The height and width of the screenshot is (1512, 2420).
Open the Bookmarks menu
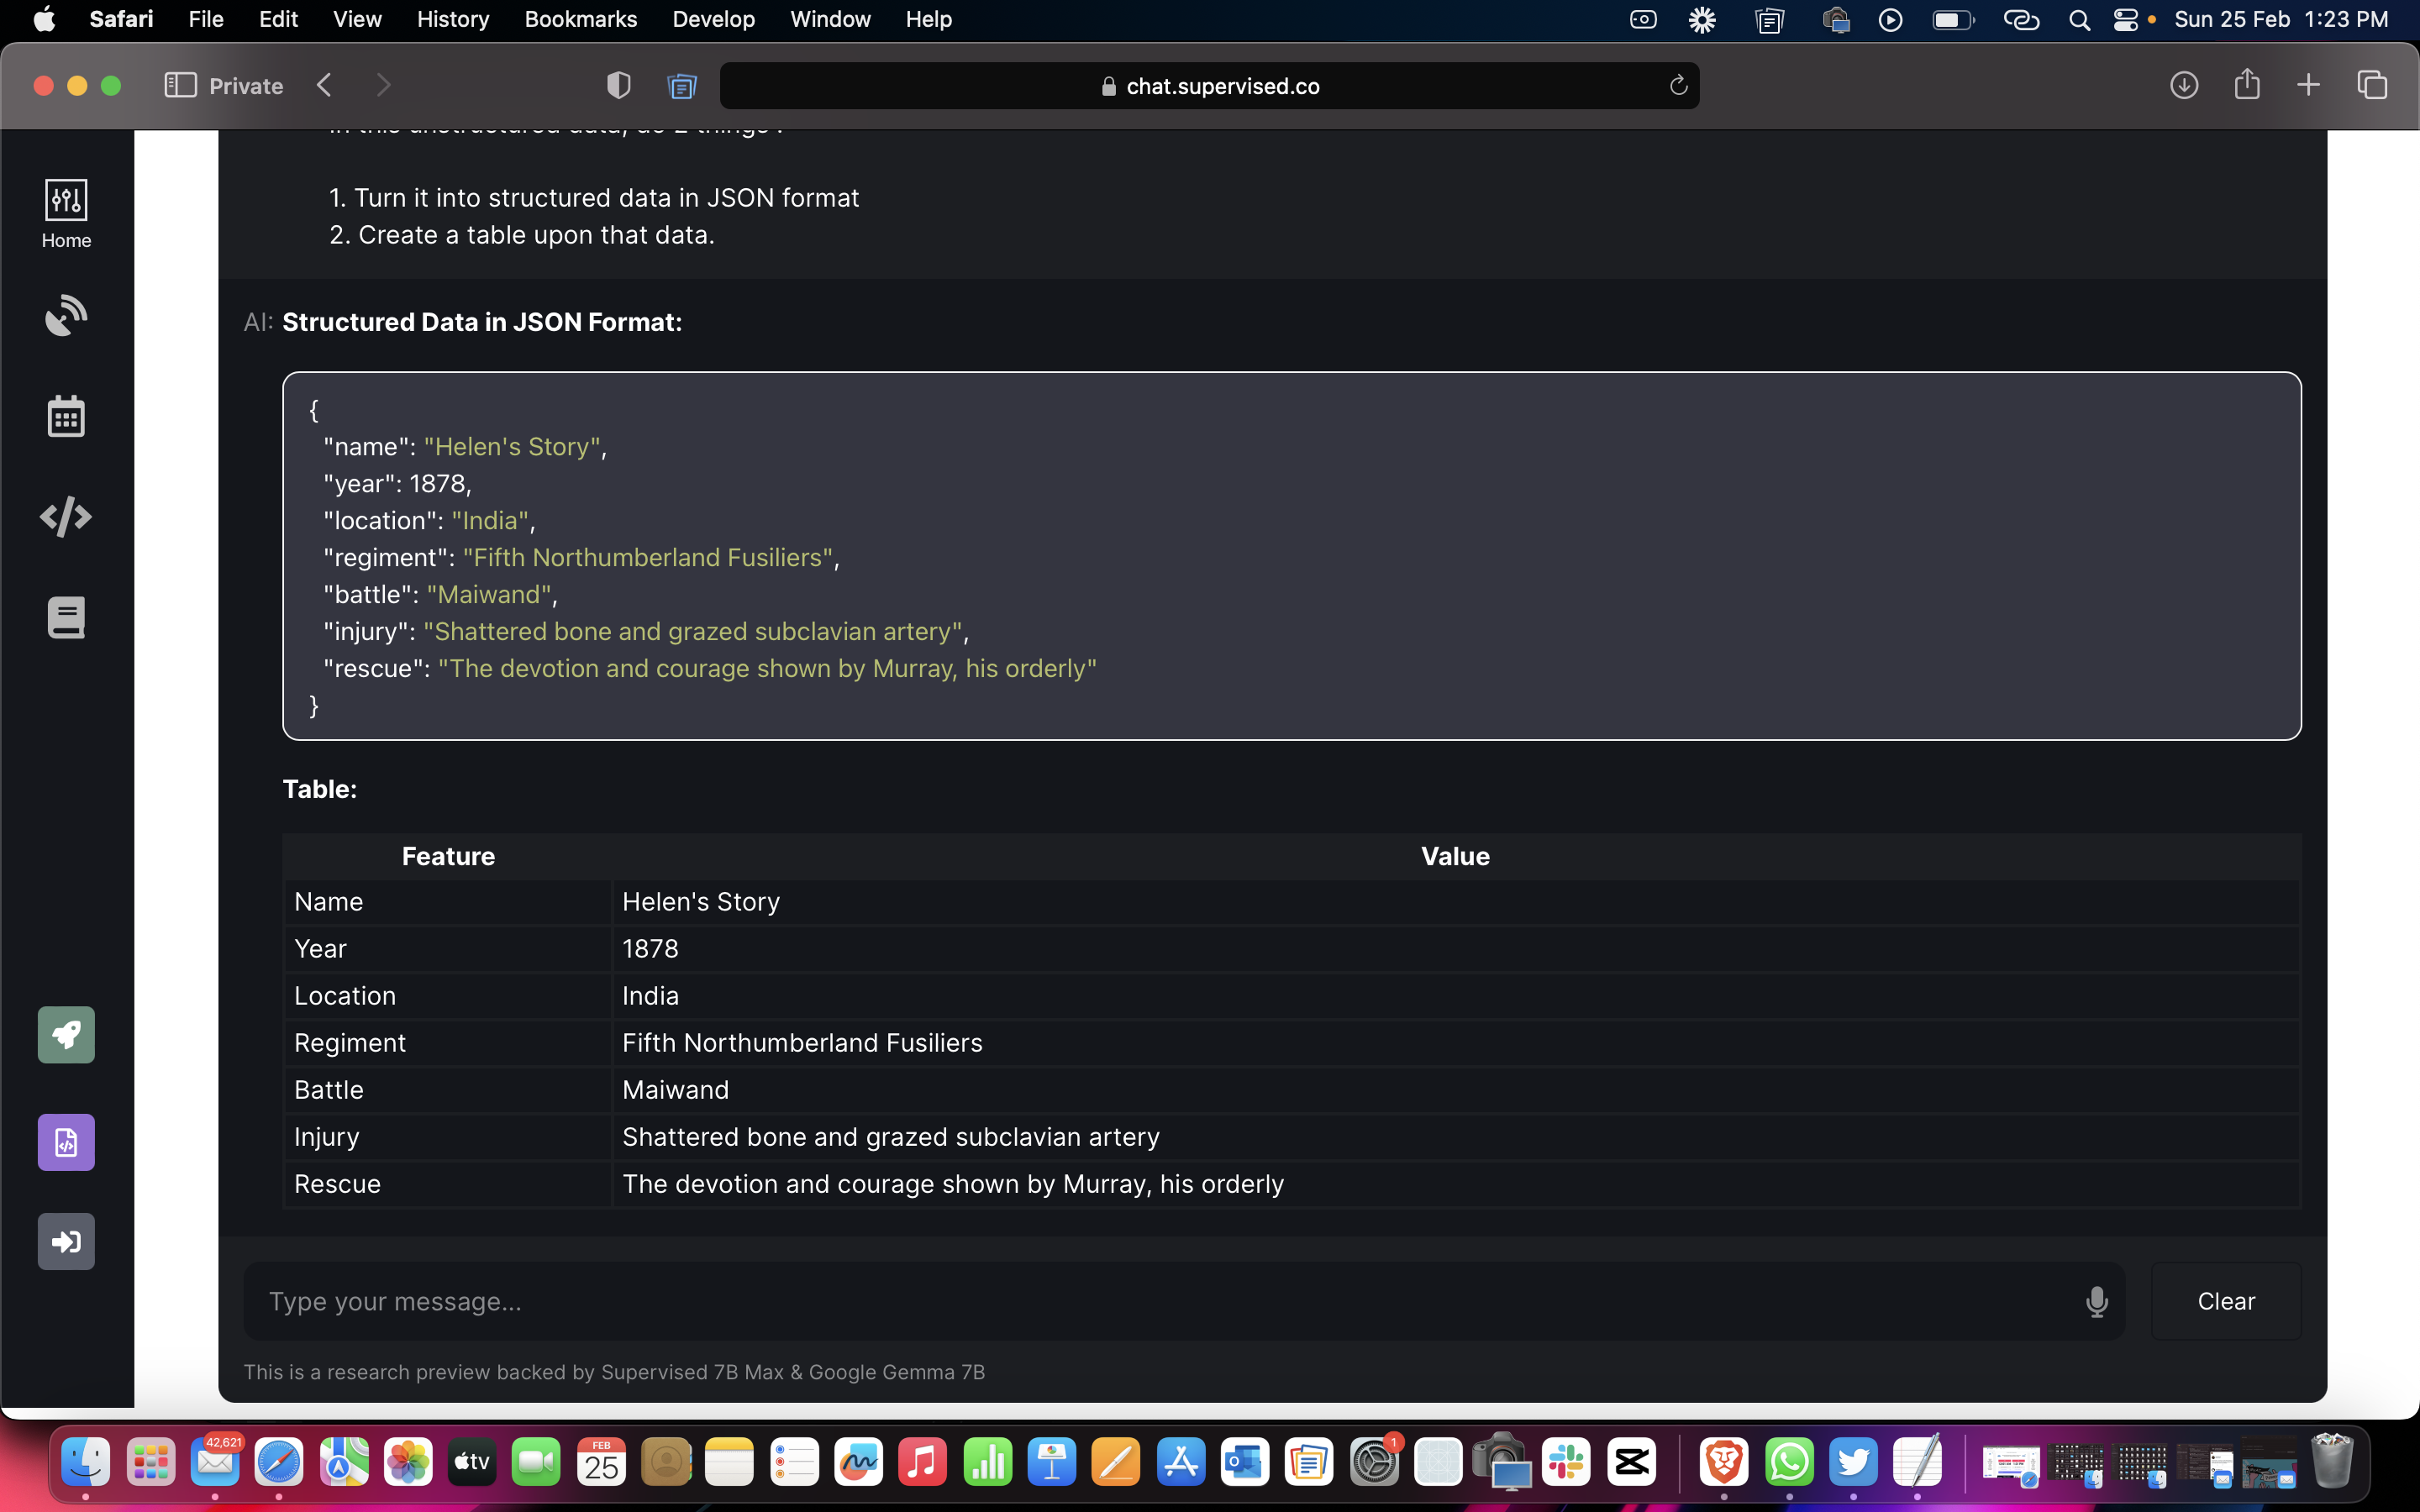click(x=580, y=19)
